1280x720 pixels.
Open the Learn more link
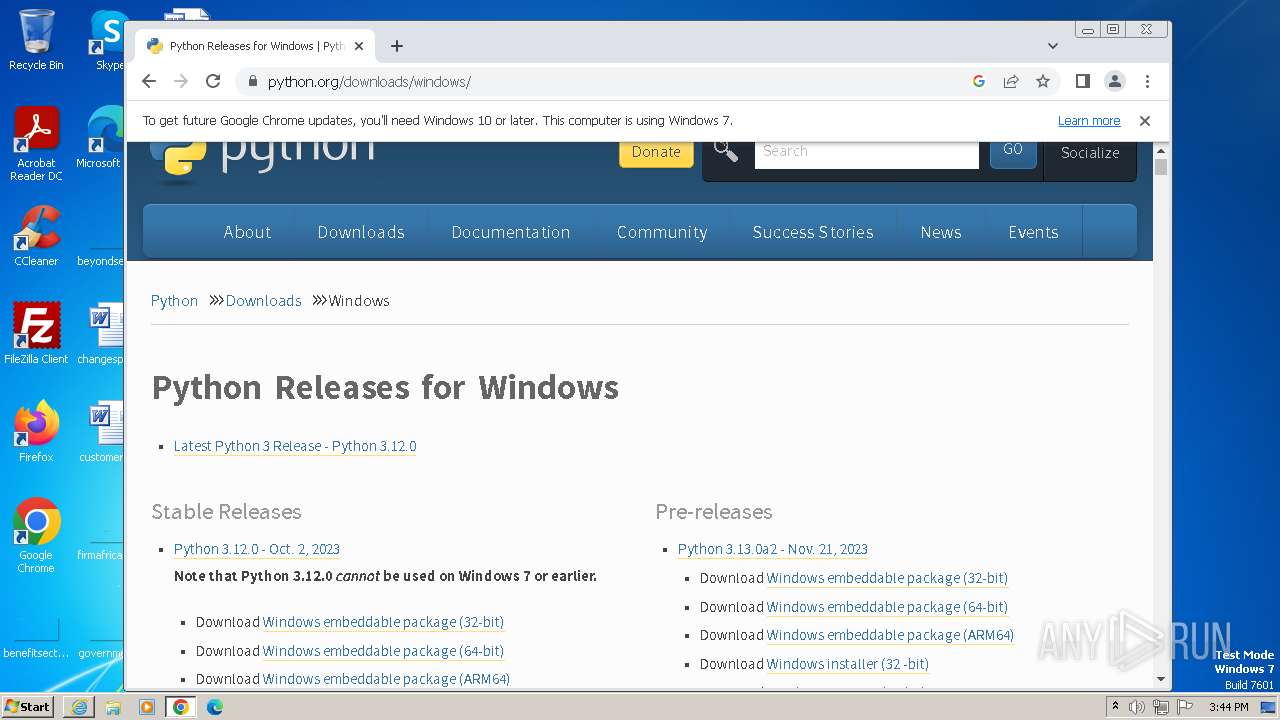pos(1089,121)
